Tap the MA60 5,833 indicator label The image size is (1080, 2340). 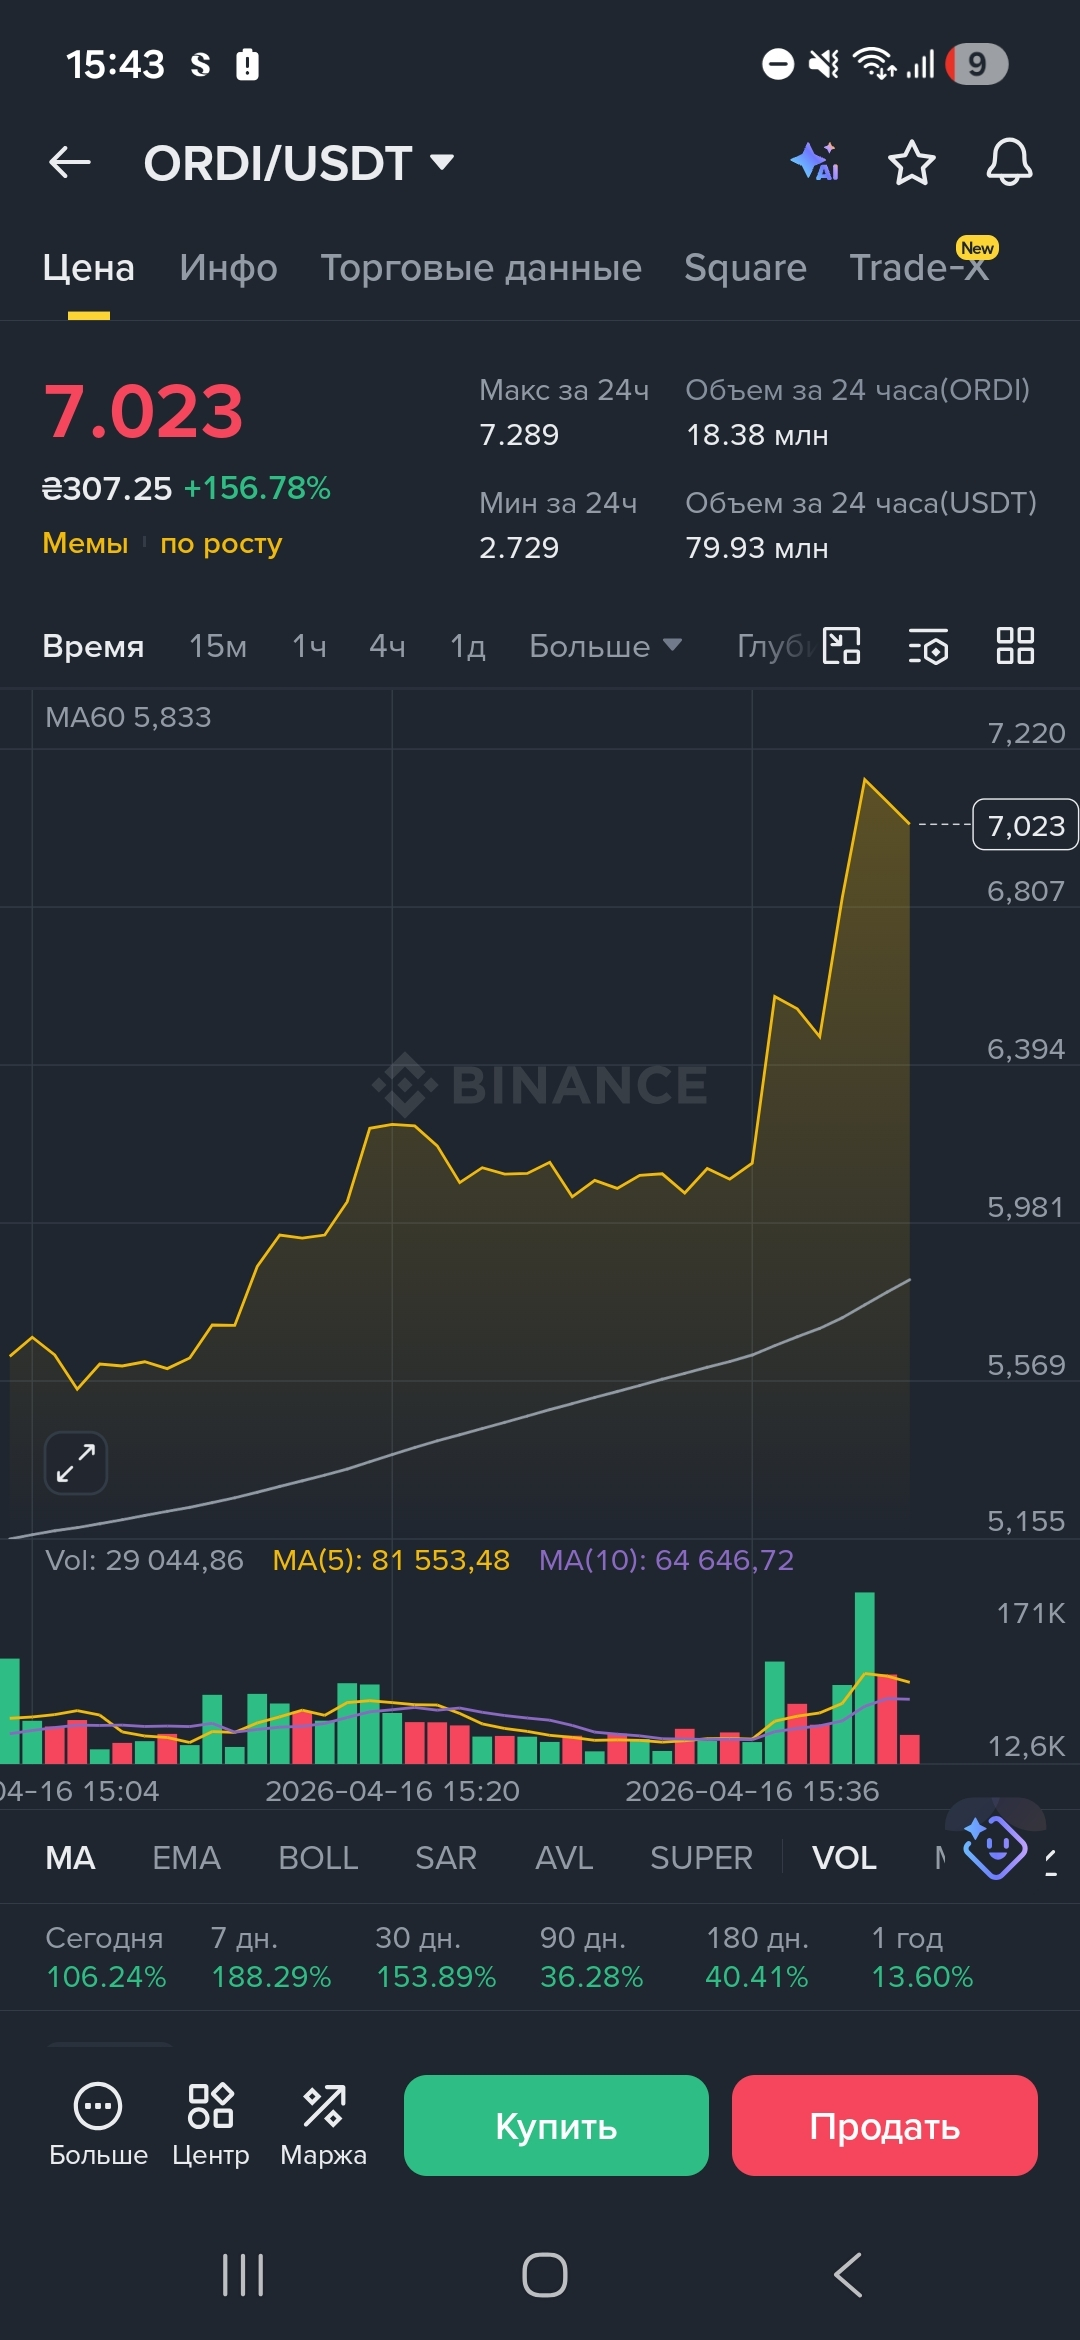pyautogui.click(x=128, y=717)
